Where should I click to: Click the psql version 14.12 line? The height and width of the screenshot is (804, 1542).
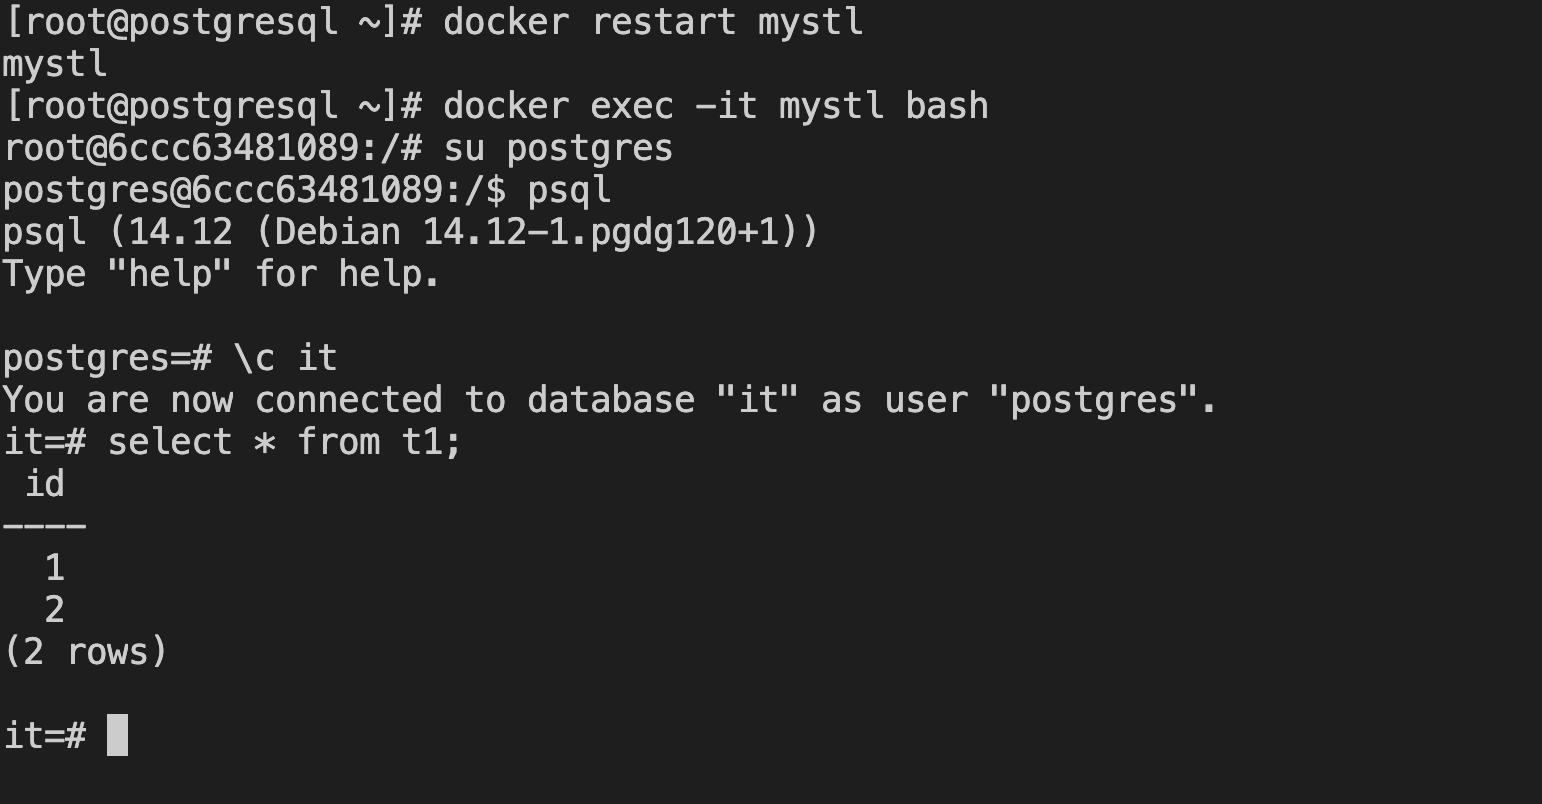411,233
